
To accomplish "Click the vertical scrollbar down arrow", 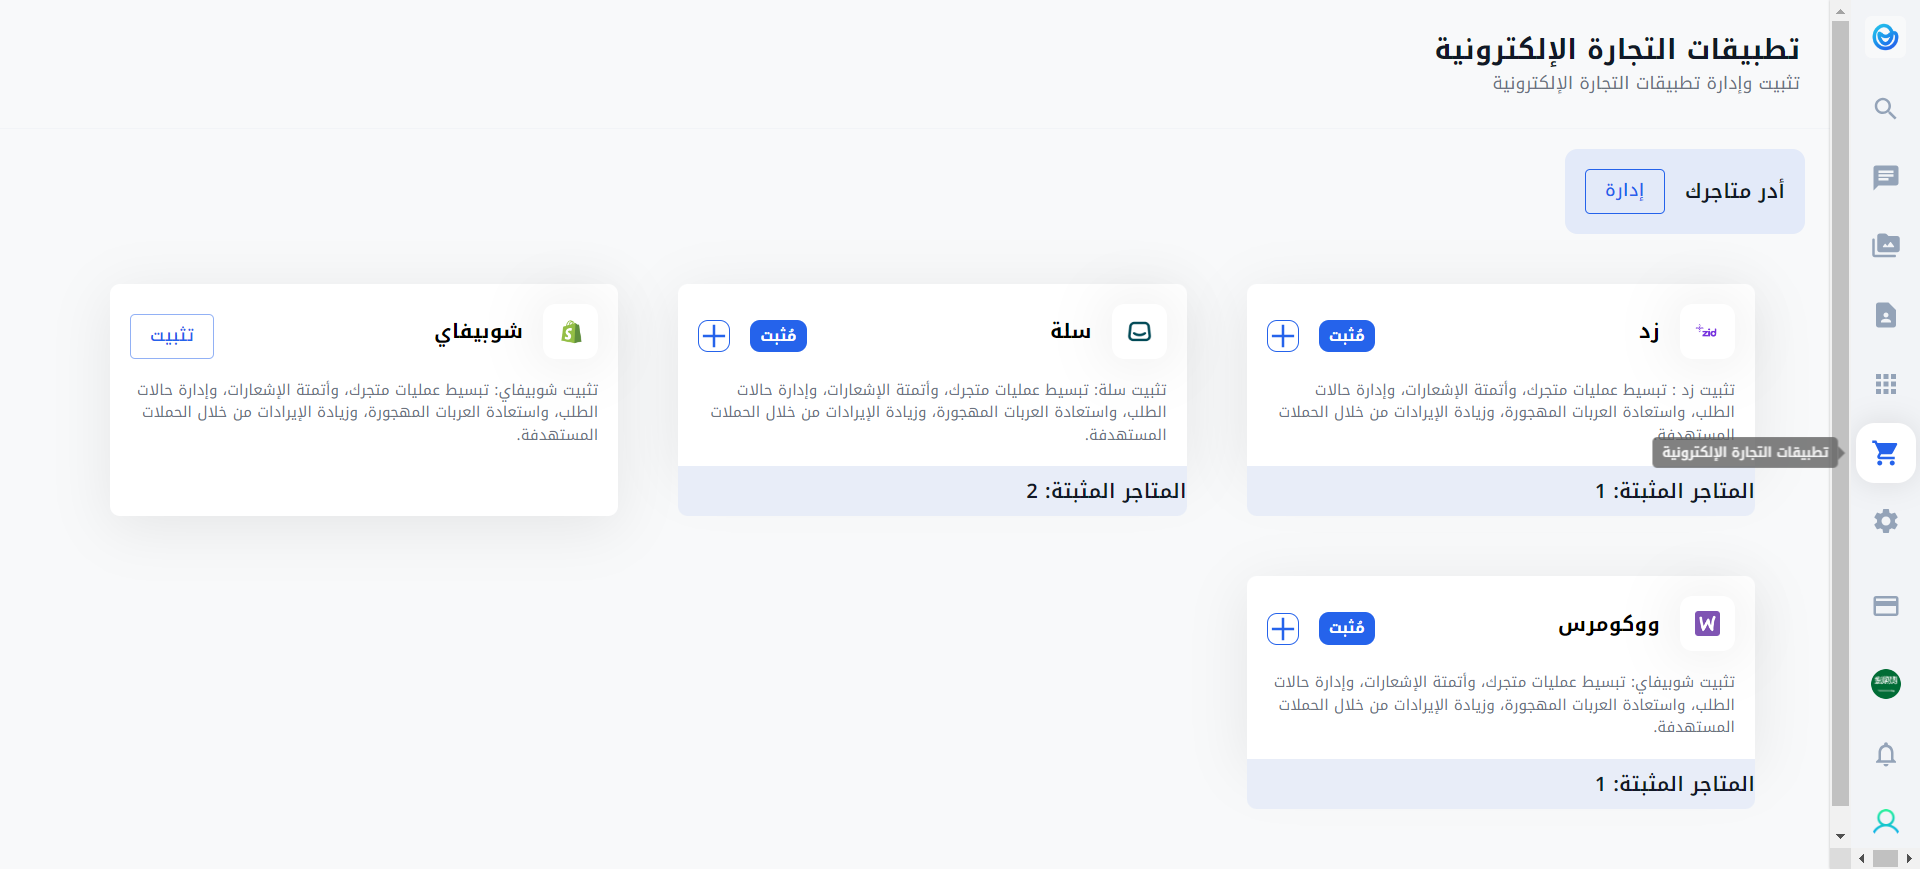I will coord(1840,836).
